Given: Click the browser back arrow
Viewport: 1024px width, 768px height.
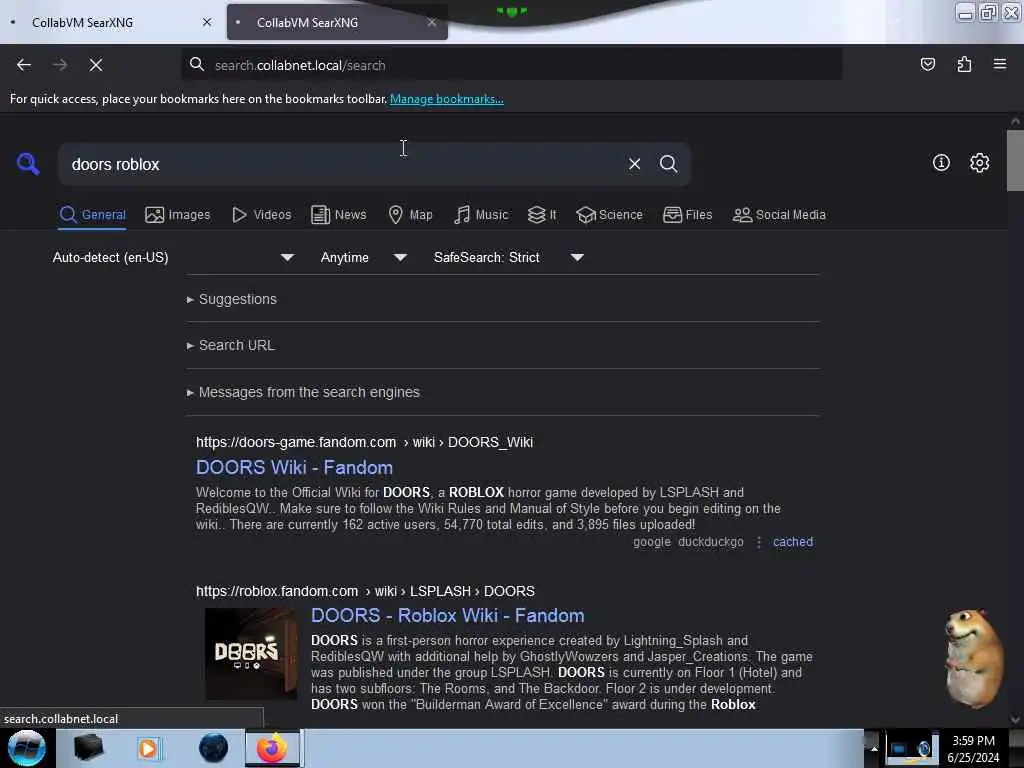Looking at the screenshot, I should pyautogui.click(x=24, y=65).
